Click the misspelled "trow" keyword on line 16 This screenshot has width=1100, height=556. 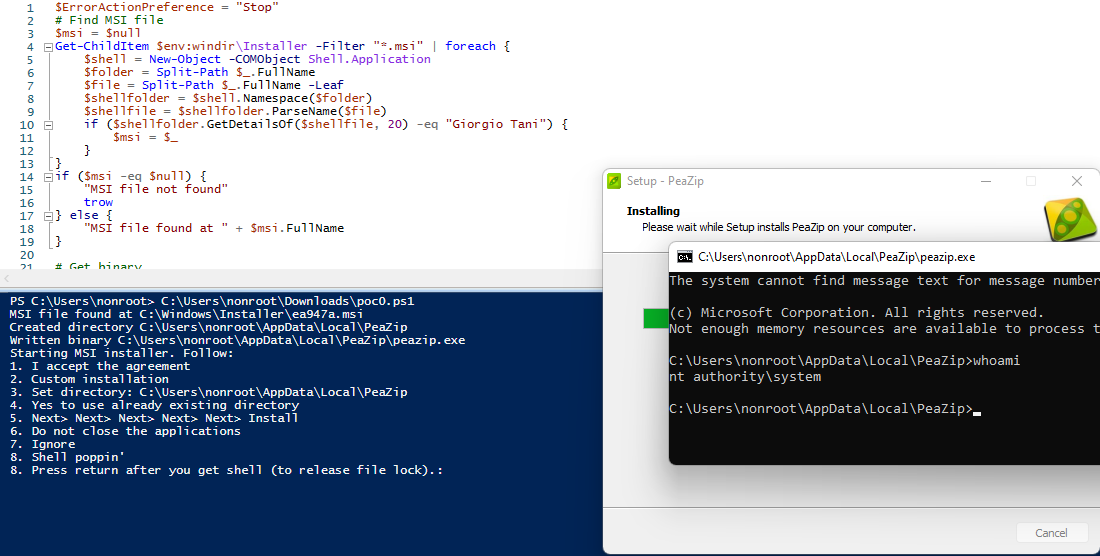click(98, 202)
